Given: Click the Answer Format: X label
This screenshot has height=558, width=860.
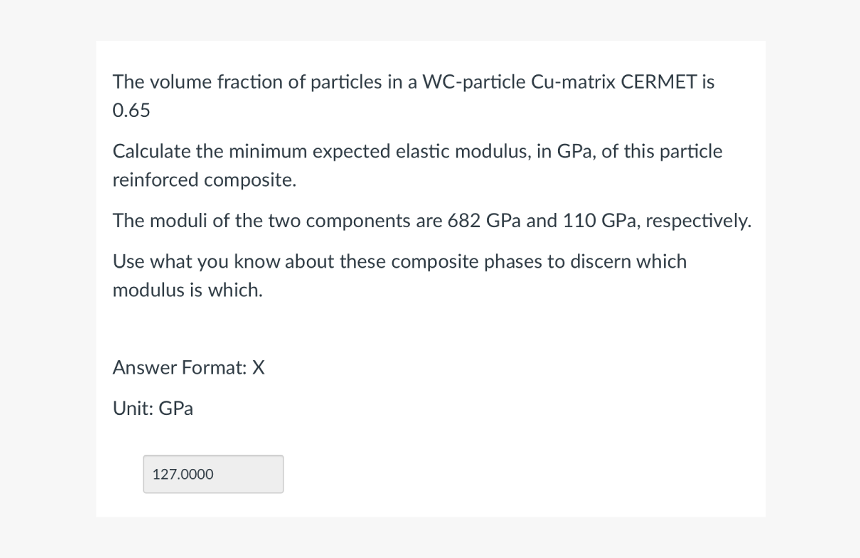Looking at the screenshot, I should point(189,368).
